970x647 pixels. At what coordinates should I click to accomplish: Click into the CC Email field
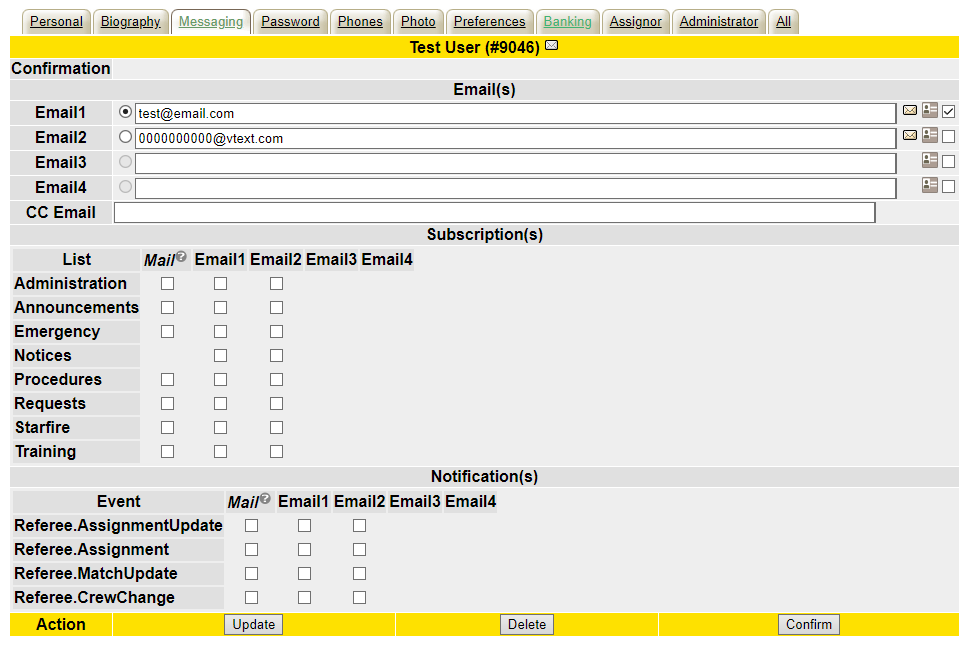tap(494, 212)
